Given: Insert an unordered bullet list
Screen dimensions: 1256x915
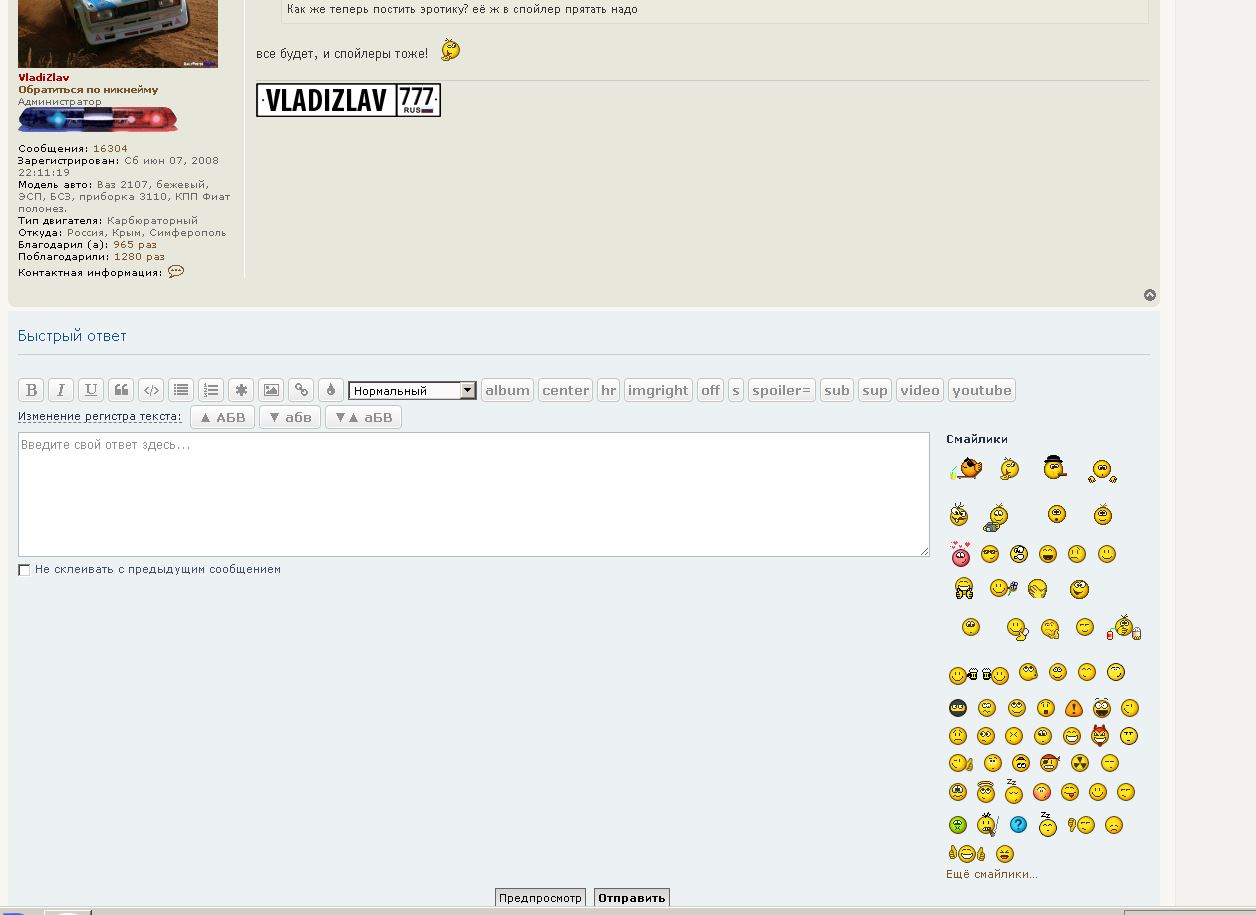Looking at the screenshot, I should click(181, 390).
